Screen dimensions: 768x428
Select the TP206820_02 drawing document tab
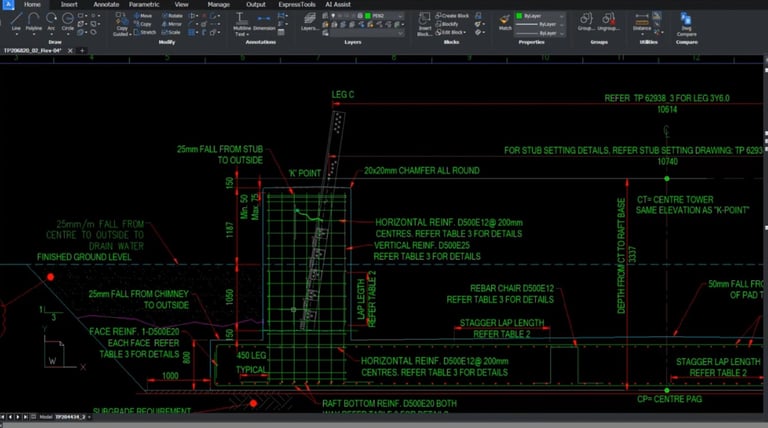pyautogui.click(x=32, y=50)
